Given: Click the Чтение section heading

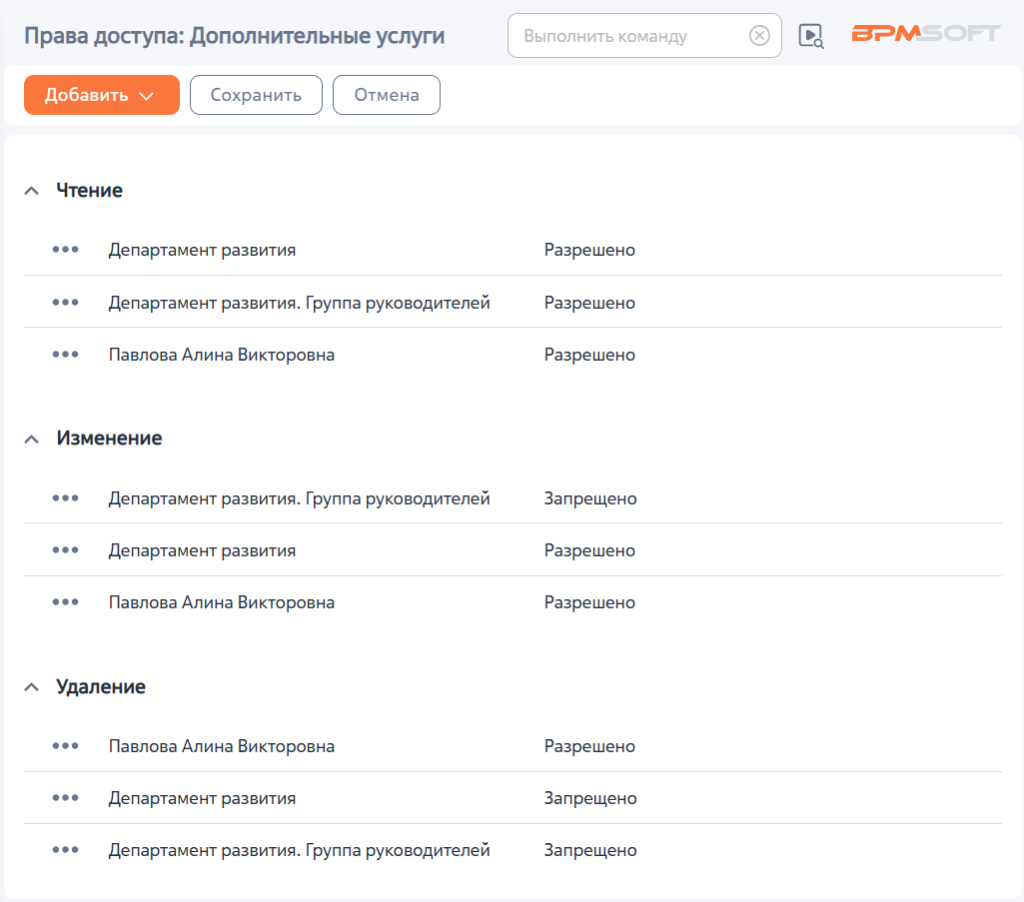Looking at the screenshot, I should pyautogui.click(x=89, y=190).
